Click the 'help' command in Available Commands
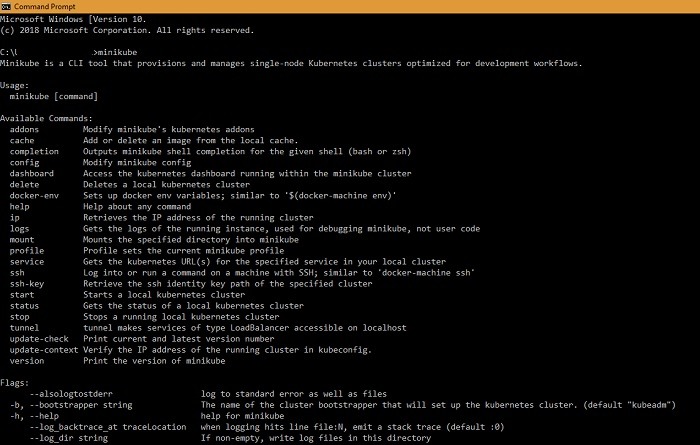 19,207
